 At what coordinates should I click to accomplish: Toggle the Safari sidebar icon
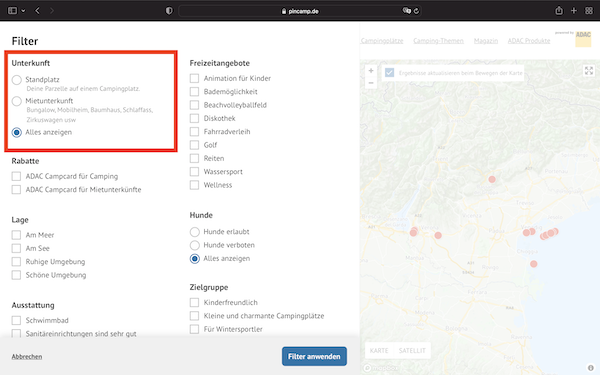pos(12,11)
